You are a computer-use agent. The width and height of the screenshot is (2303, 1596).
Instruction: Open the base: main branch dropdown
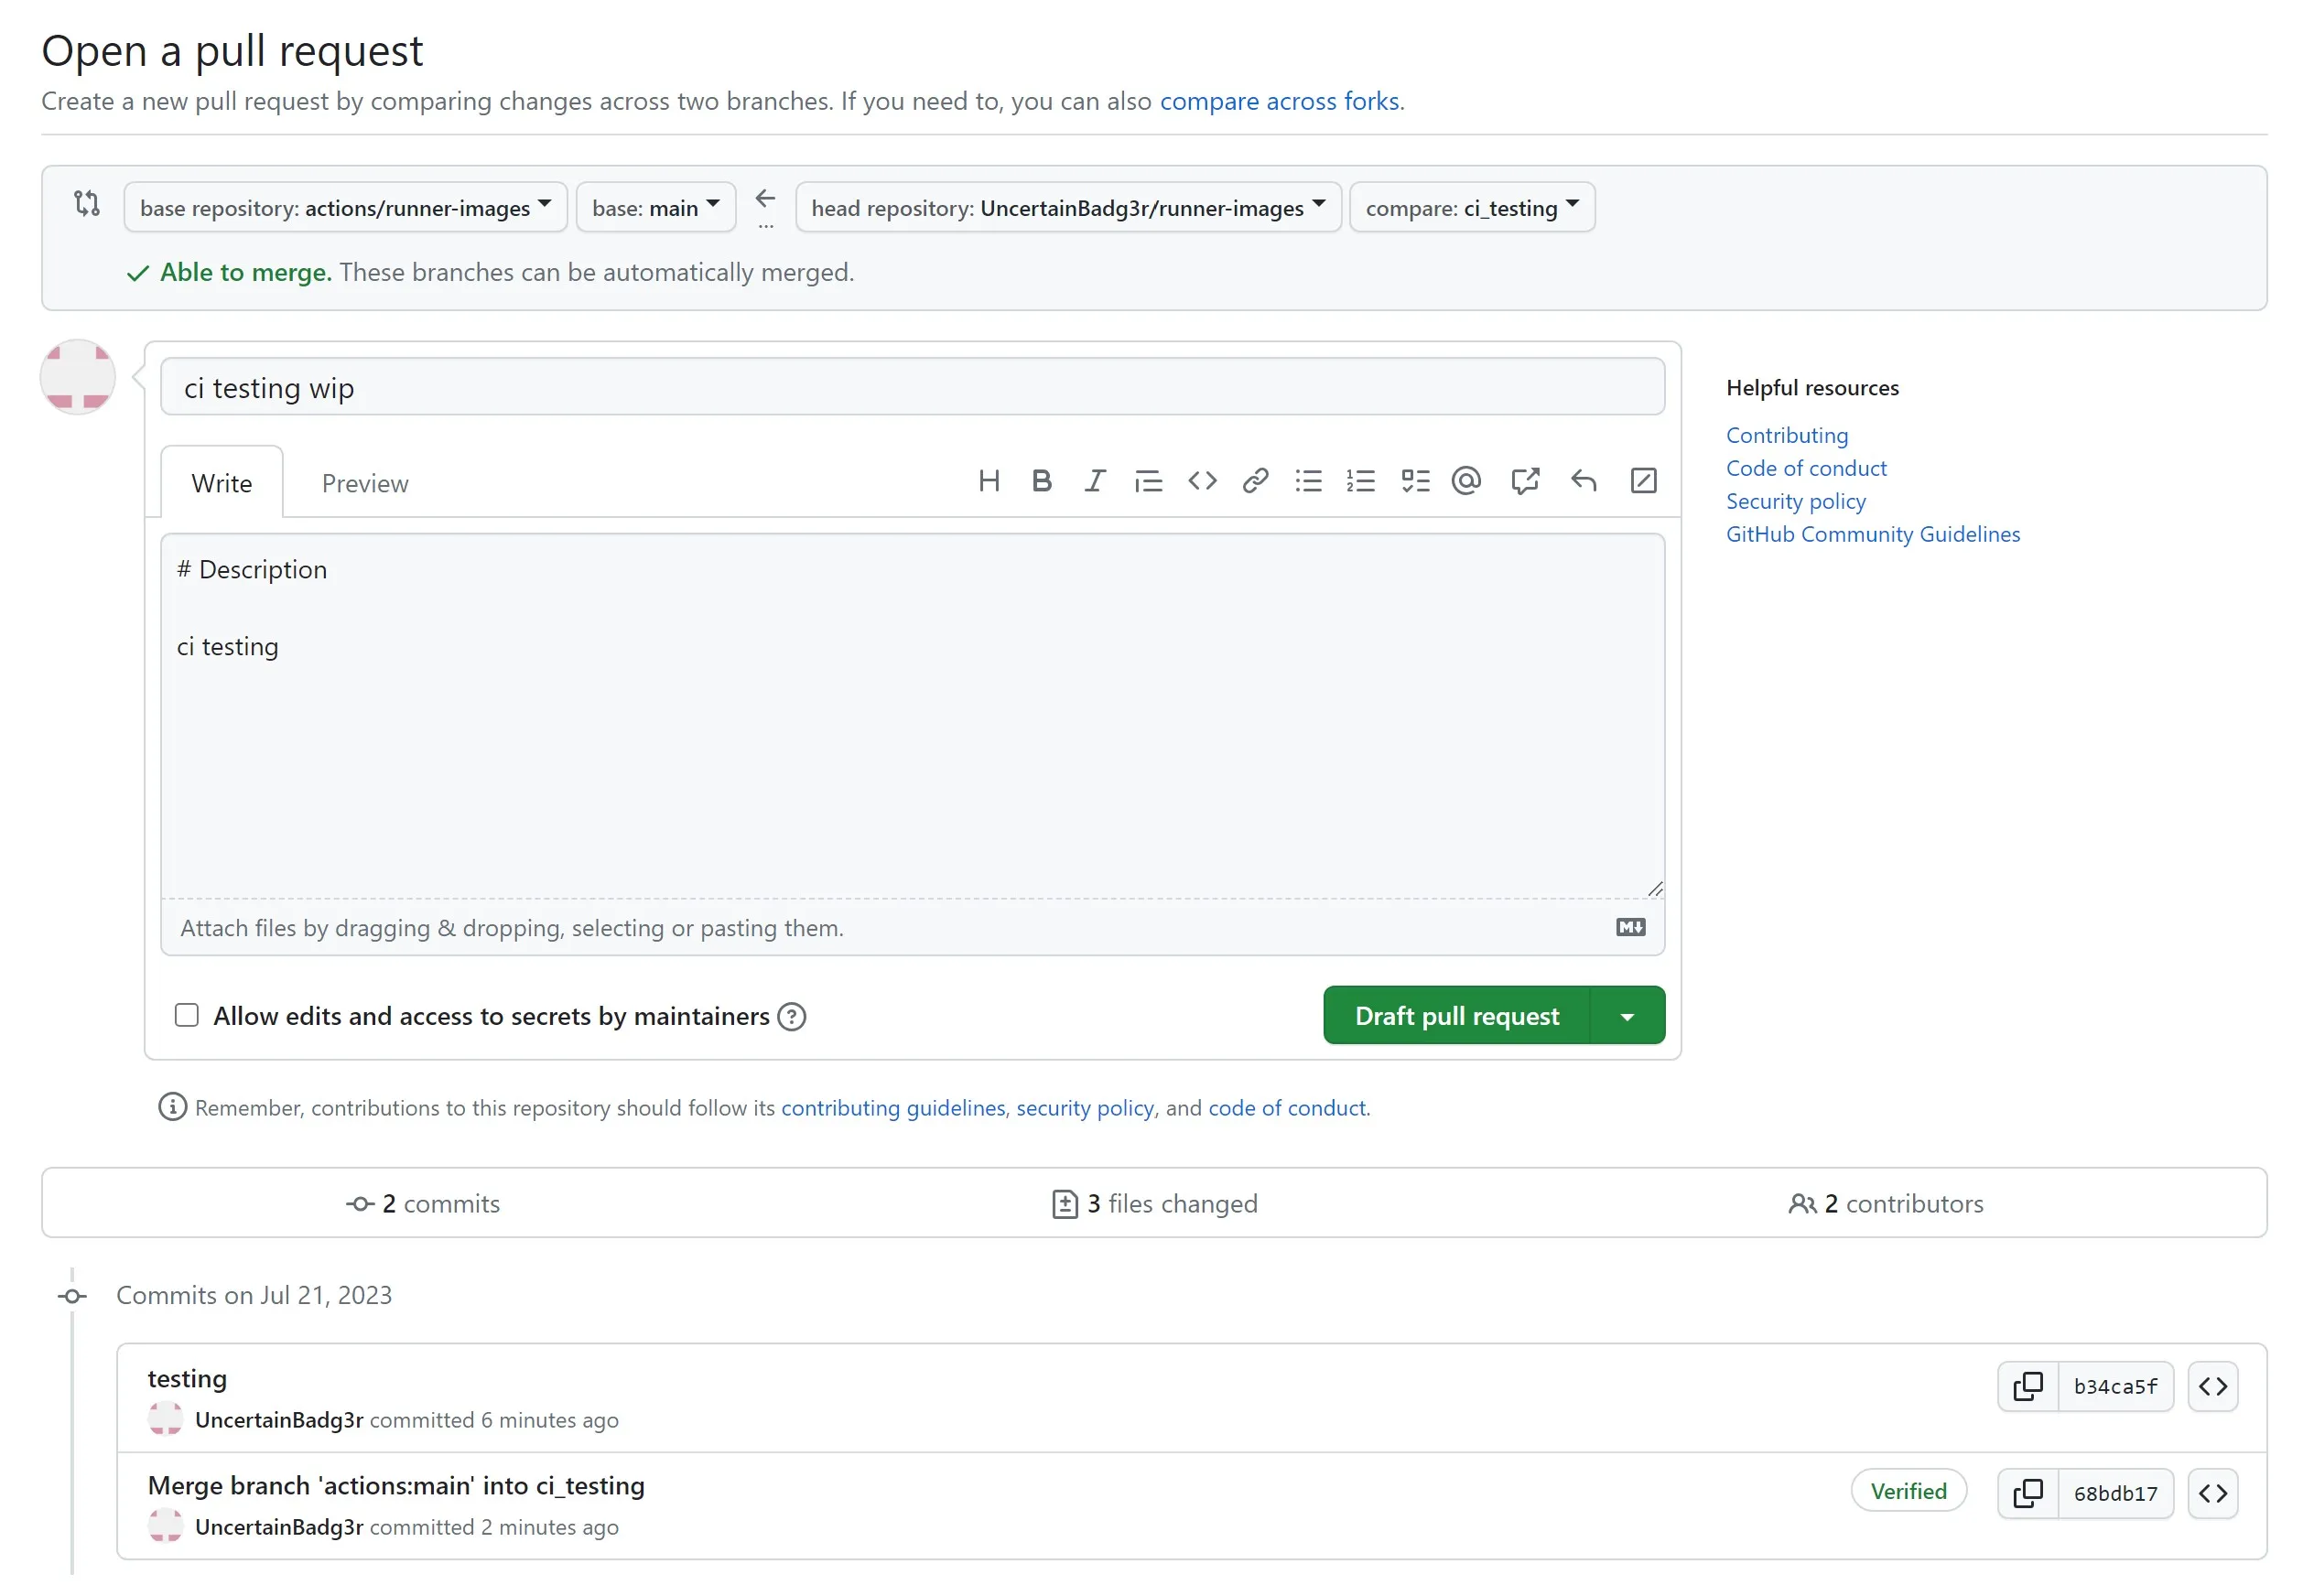(655, 207)
